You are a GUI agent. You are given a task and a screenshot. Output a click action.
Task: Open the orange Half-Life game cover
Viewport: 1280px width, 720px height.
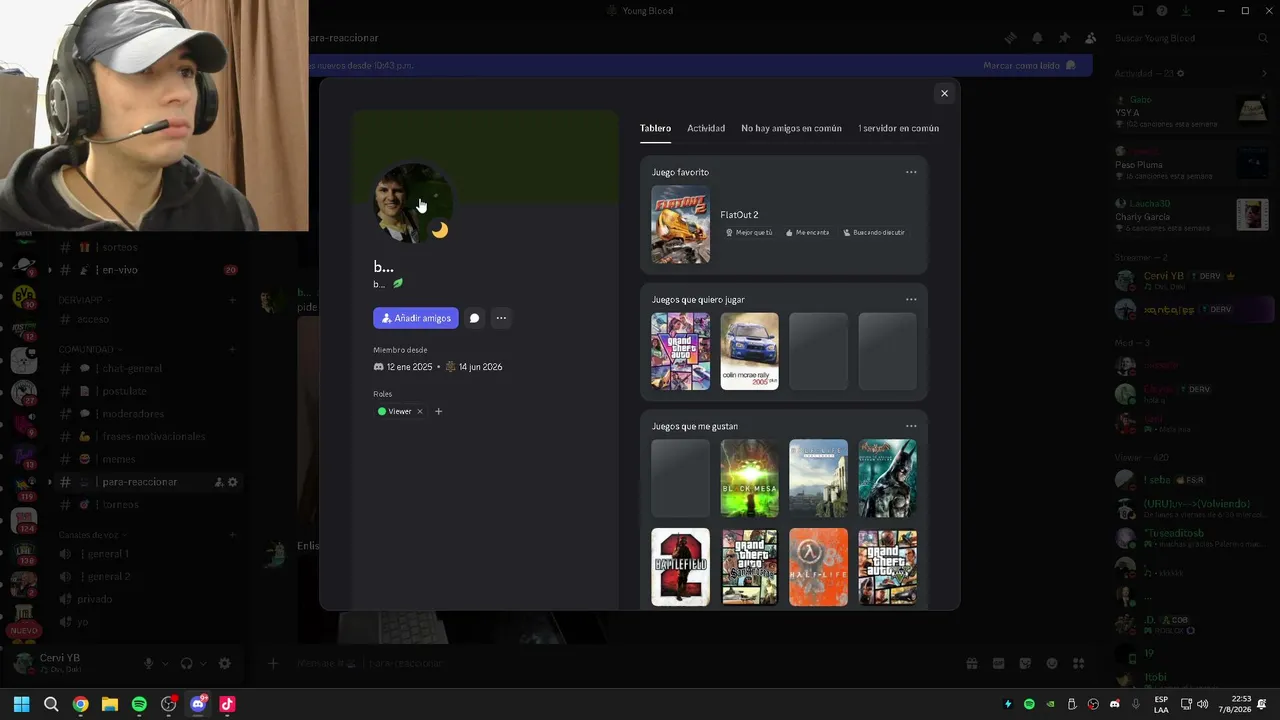[x=818, y=567]
